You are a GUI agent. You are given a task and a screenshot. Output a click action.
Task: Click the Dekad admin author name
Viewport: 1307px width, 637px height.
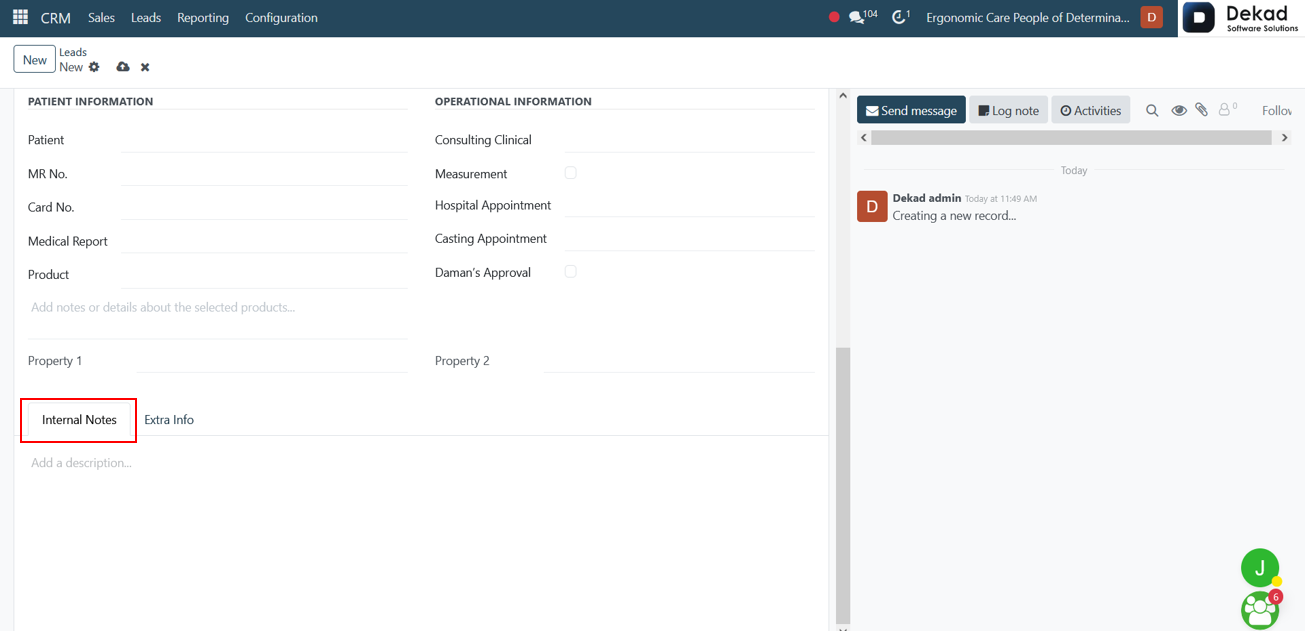click(926, 198)
